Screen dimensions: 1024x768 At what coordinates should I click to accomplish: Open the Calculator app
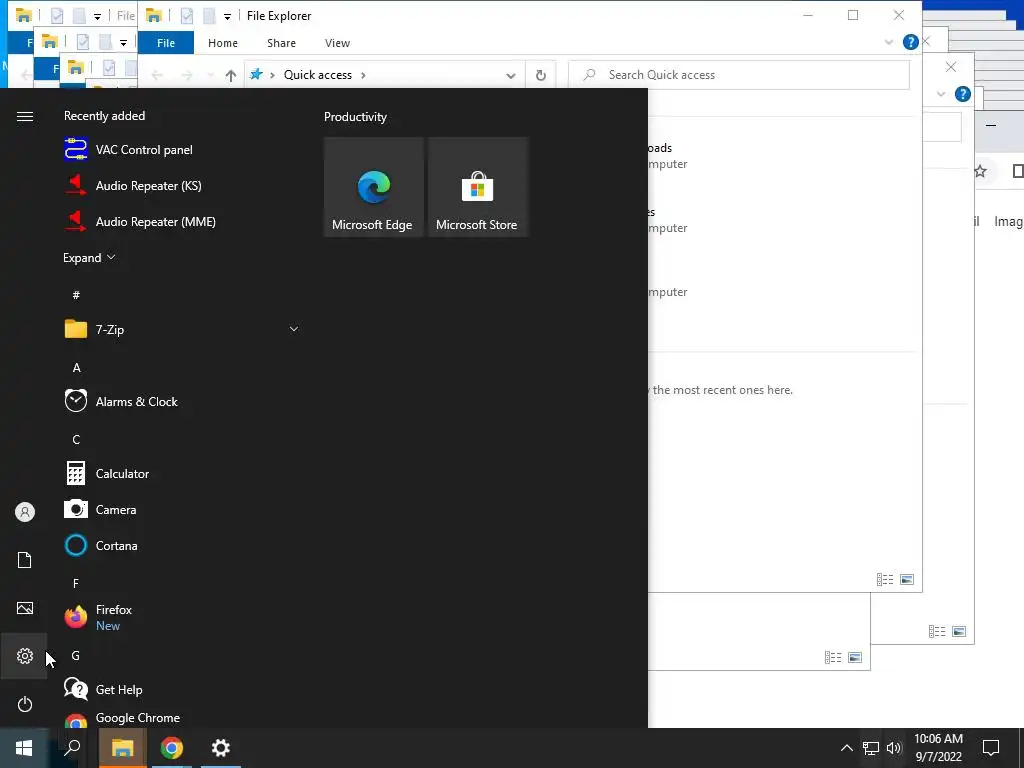pos(183,473)
